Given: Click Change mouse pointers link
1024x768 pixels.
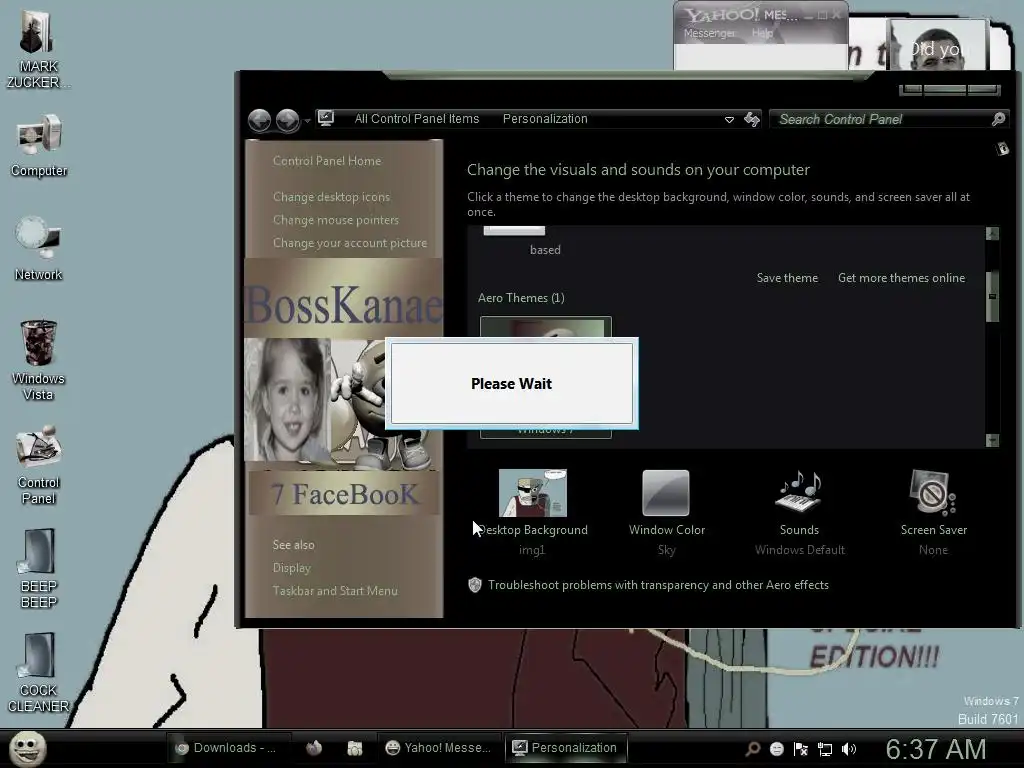Looking at the screenshot, I should tap(336, 220).
